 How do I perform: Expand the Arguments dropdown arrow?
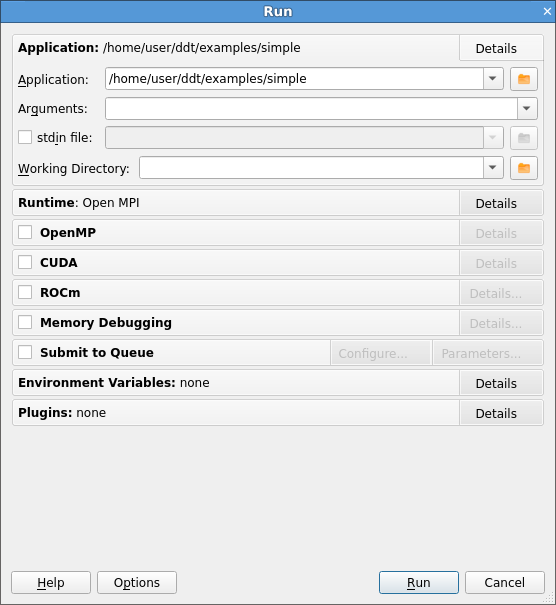point(527,108)
